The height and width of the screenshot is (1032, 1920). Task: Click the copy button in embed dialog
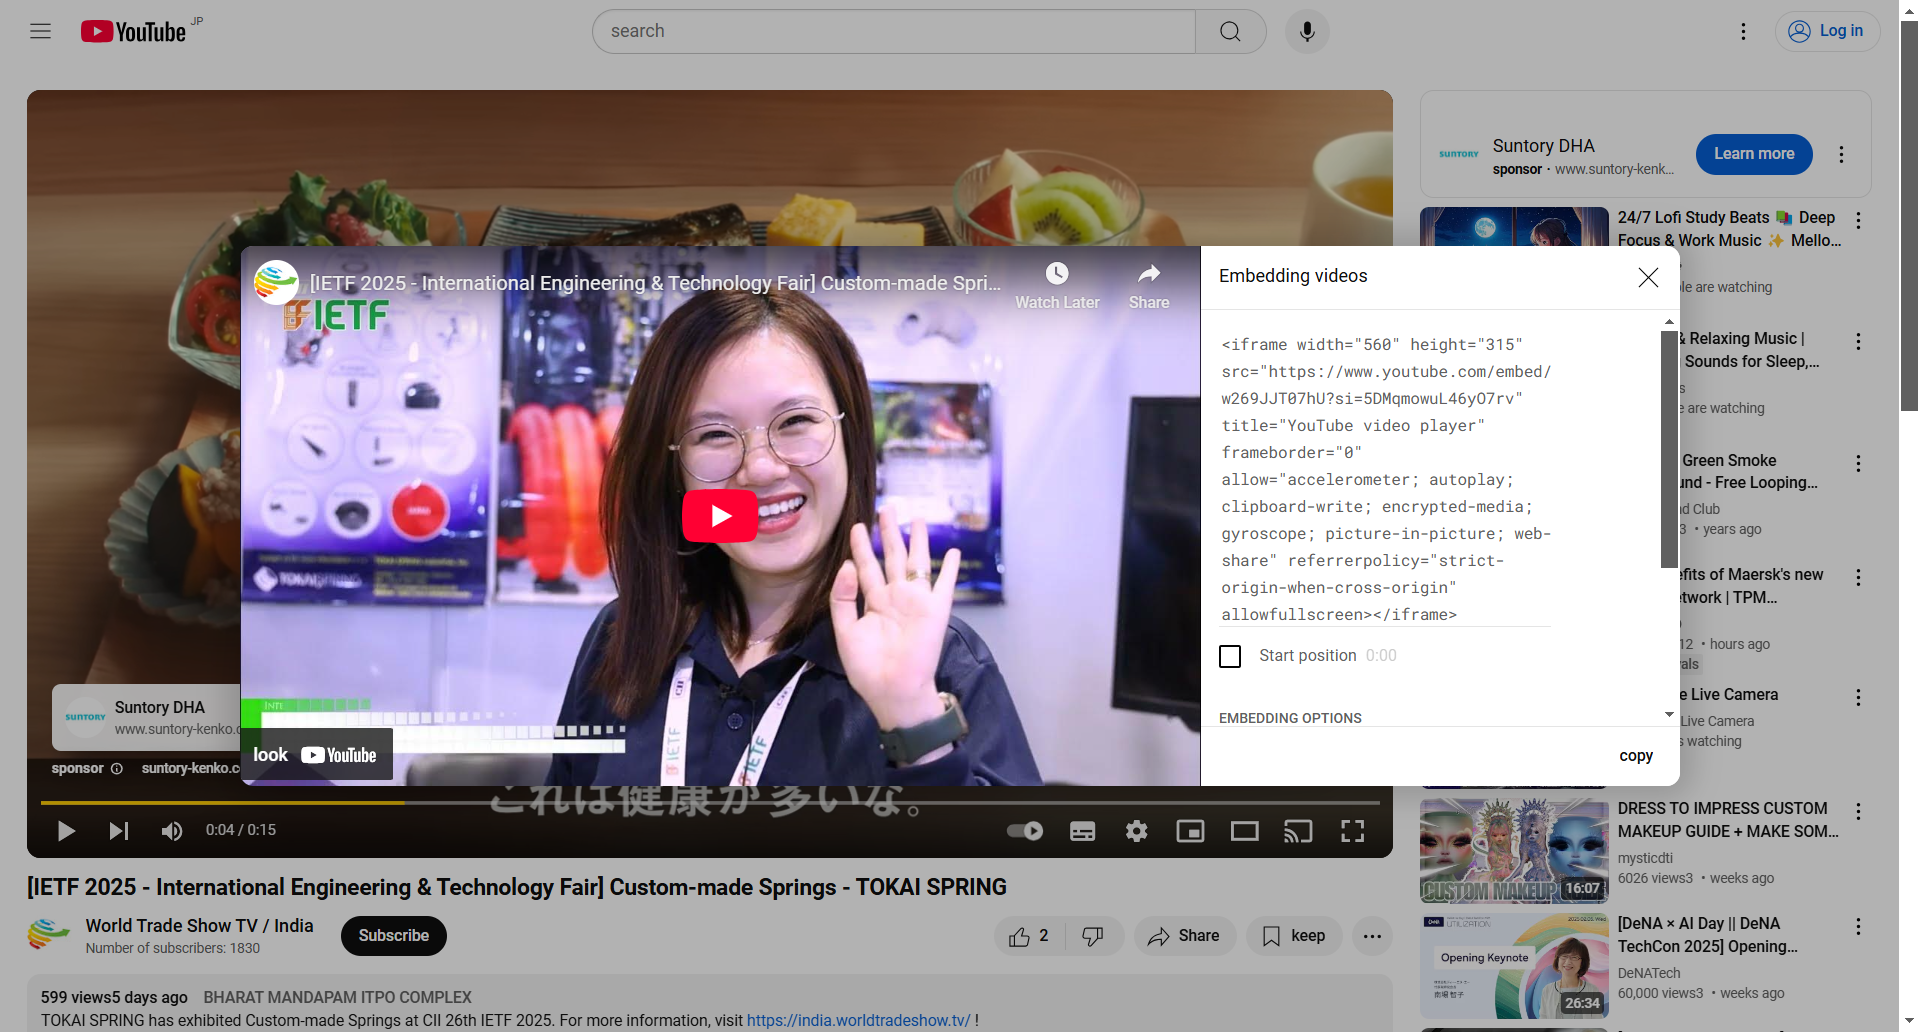point(1636,756)
